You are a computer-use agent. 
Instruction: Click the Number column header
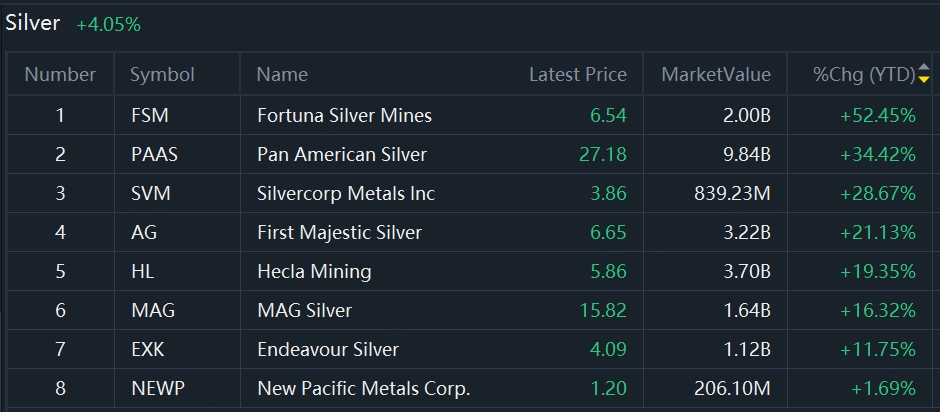tap(60, 74)
